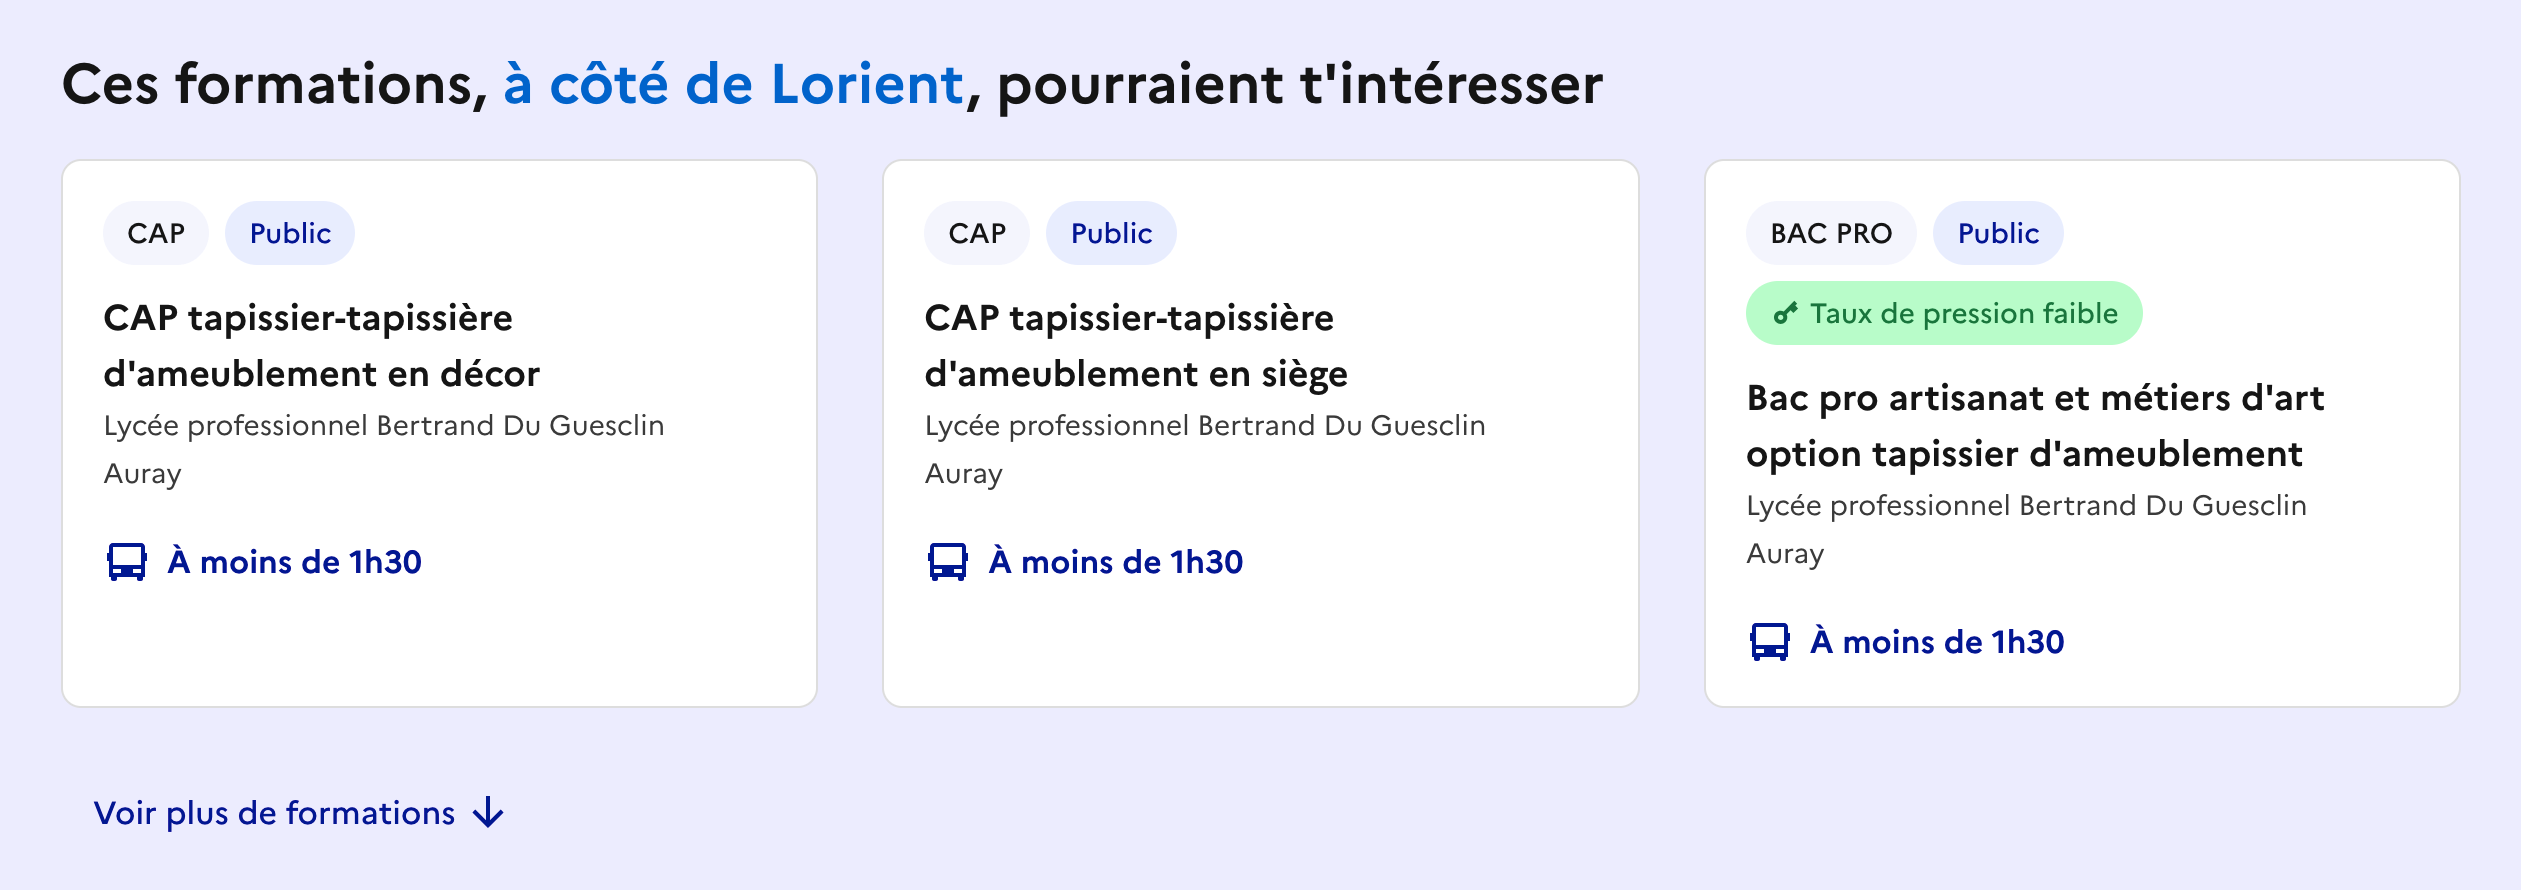The width and height of the screenshot is (2521, 890).
Task: Click 'À moins de 1h30' on the Bac pro card
Action: [x=1937, y=642]
